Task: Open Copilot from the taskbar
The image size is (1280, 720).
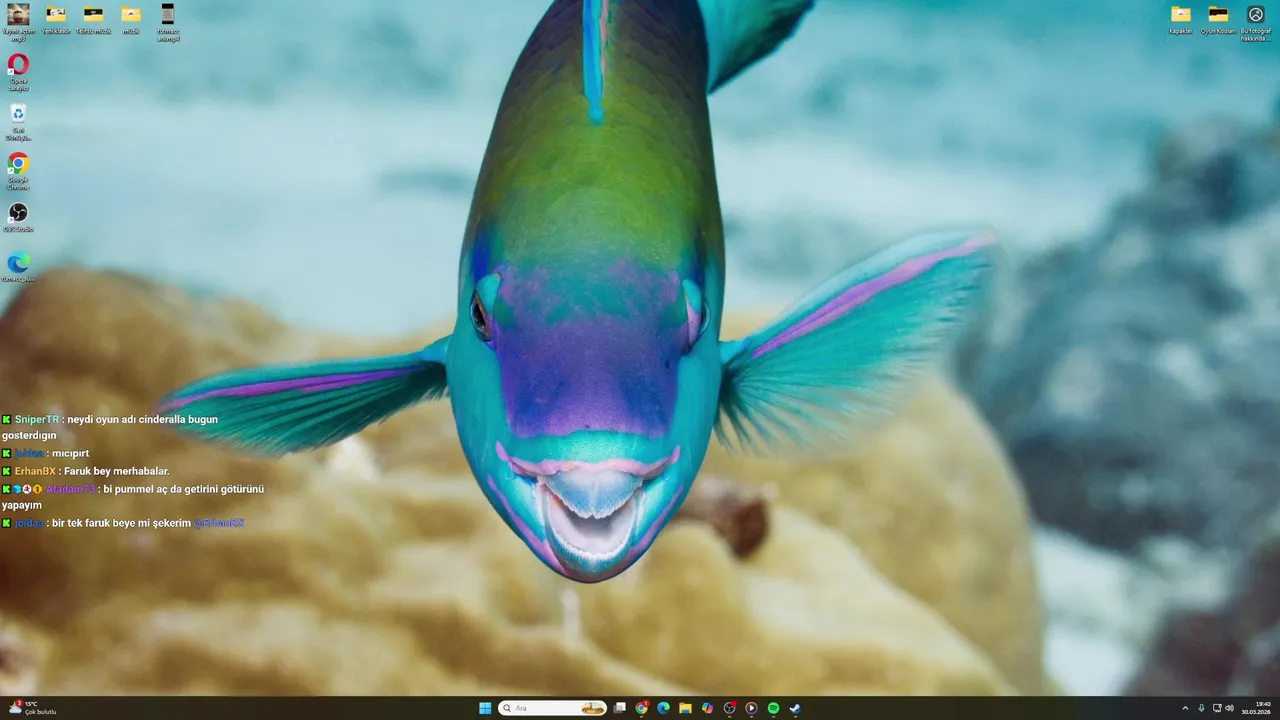Action: point(708,708)
